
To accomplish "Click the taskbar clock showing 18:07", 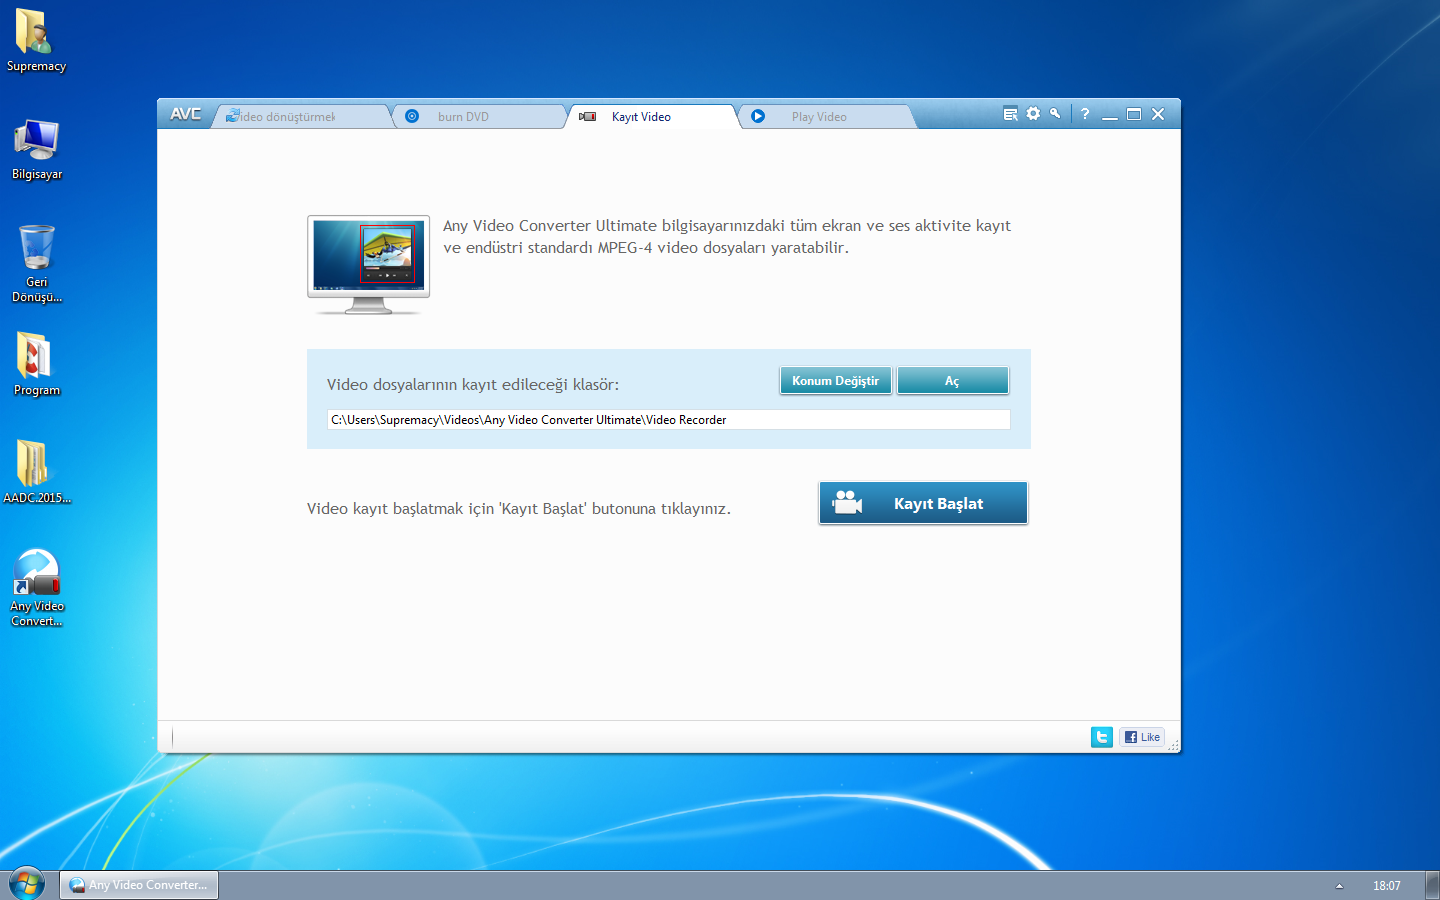I will (x=1386, y=886).
